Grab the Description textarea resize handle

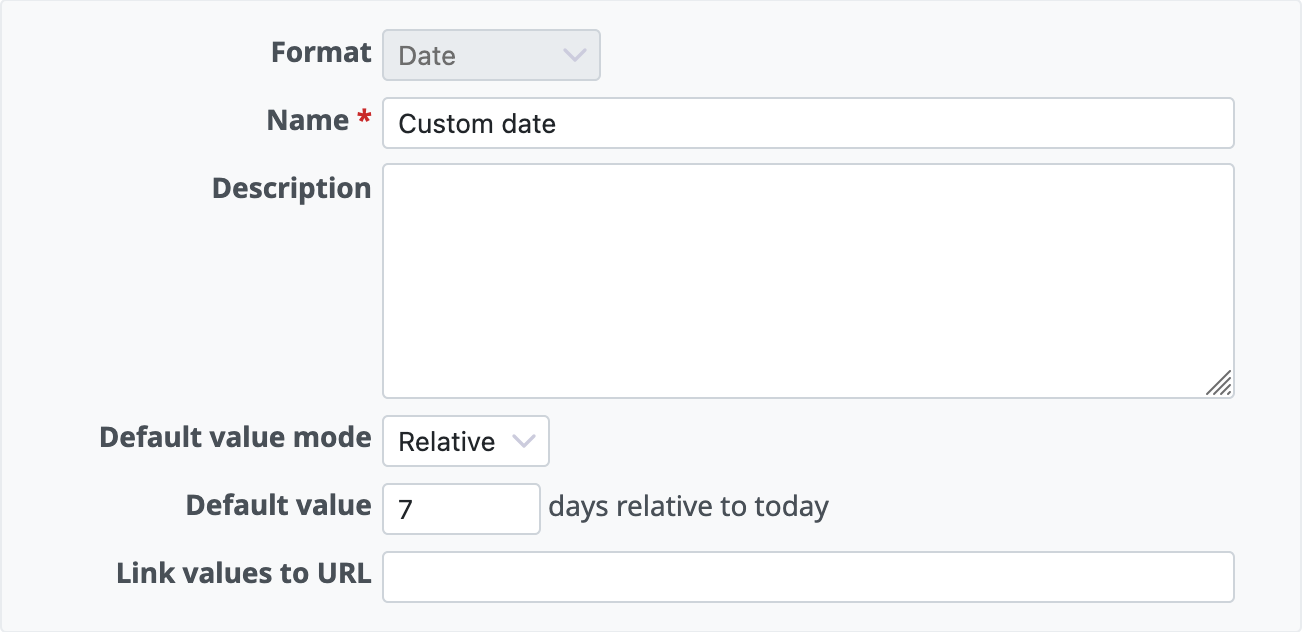tap(1219, 383)
